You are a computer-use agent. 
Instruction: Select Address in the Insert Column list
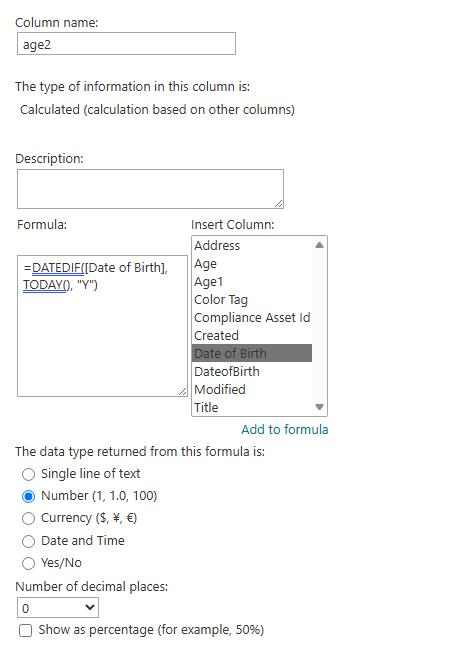coord(252,246)
